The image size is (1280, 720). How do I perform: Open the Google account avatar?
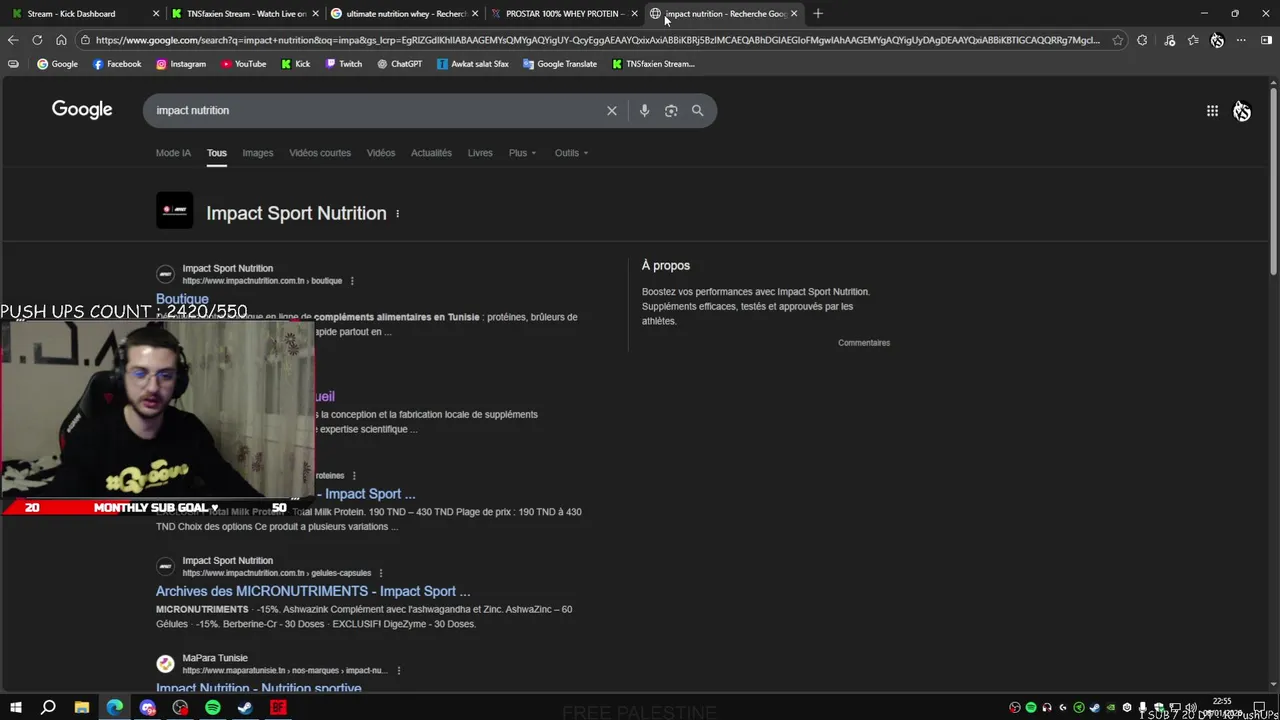tap(1241, 111)
